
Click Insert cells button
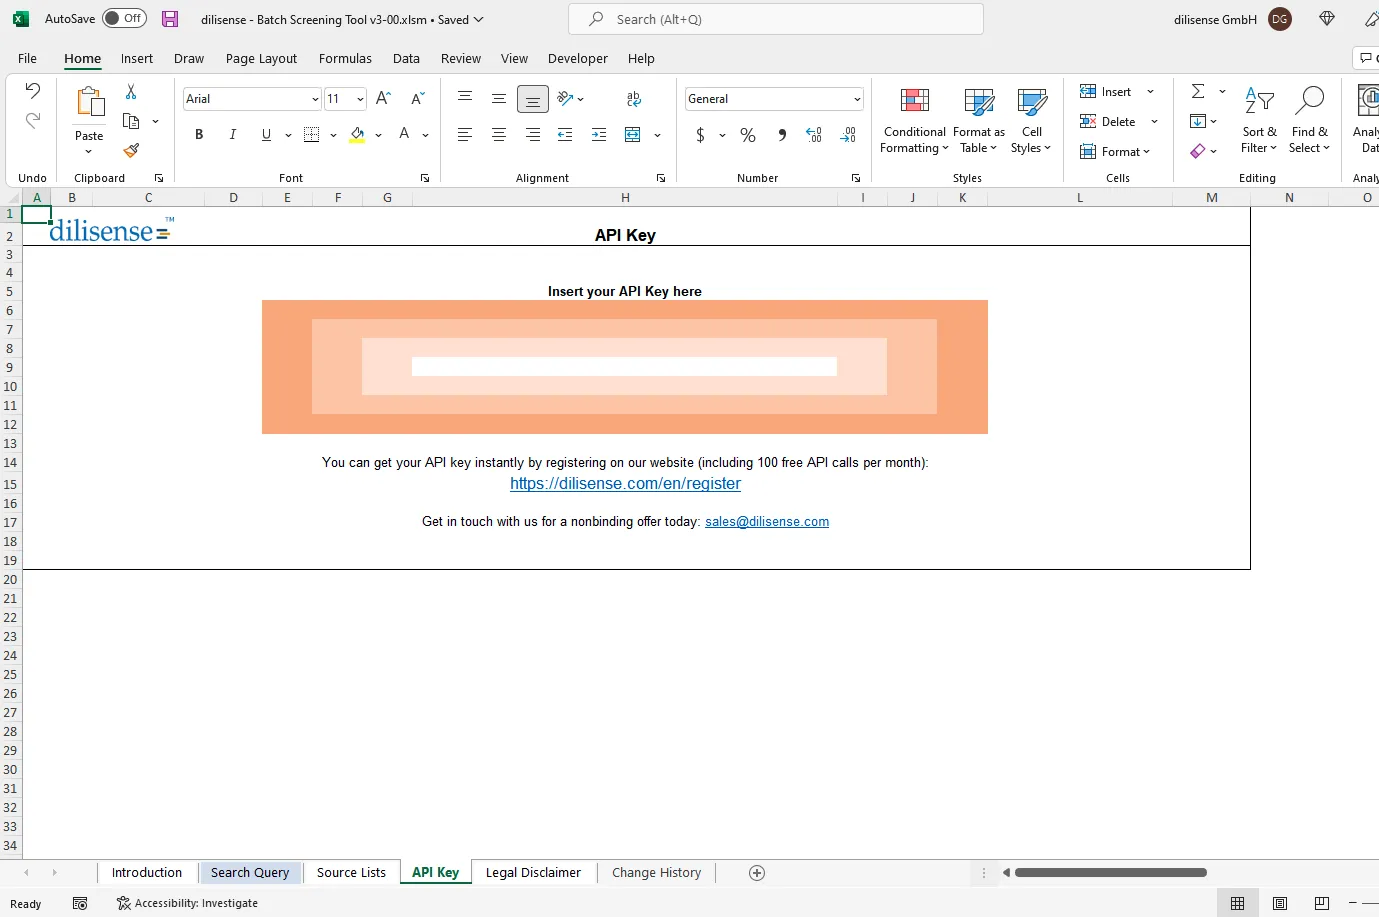(x=1106, y=92)
